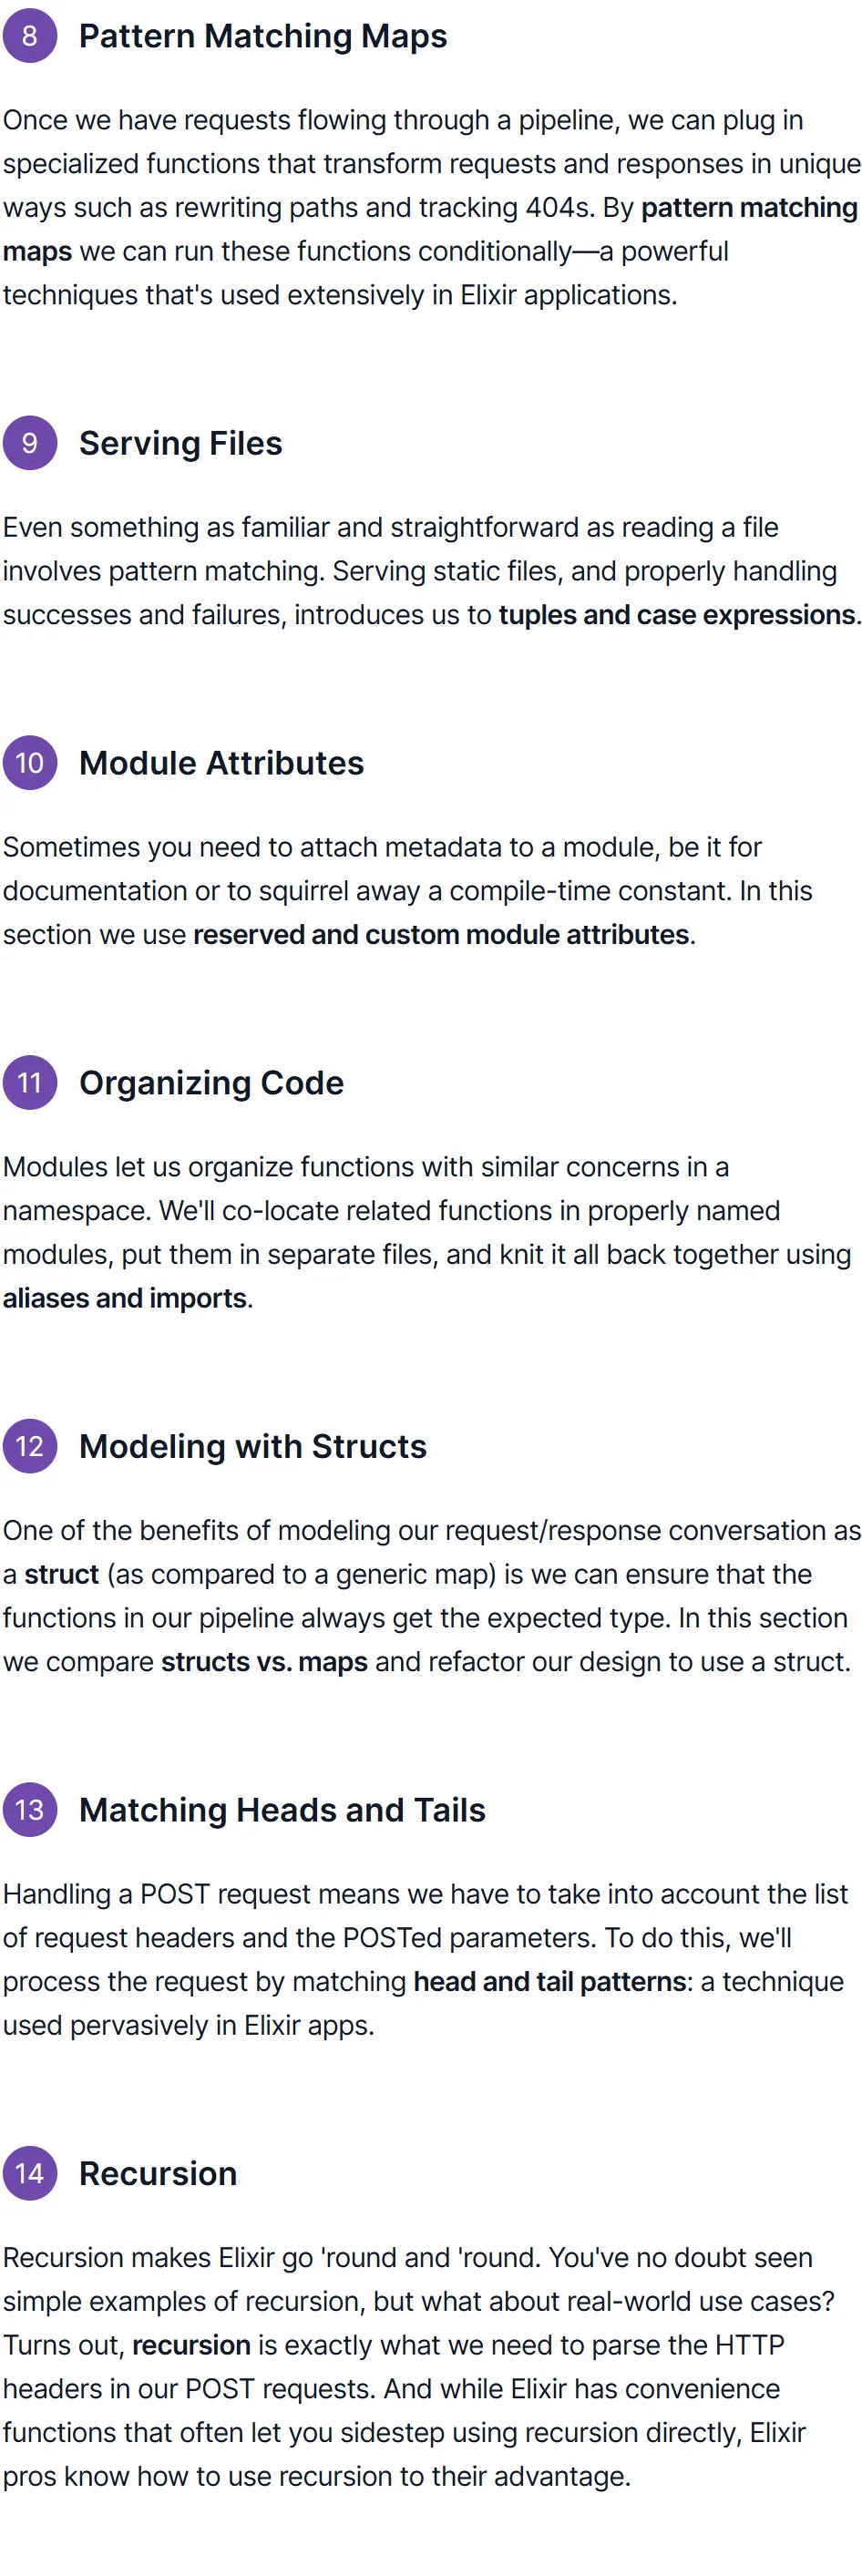Viewport: 862px width, 2576px height.
Task: Click bold word 'recursion' in paragraph
Action: click(191, 2345)
